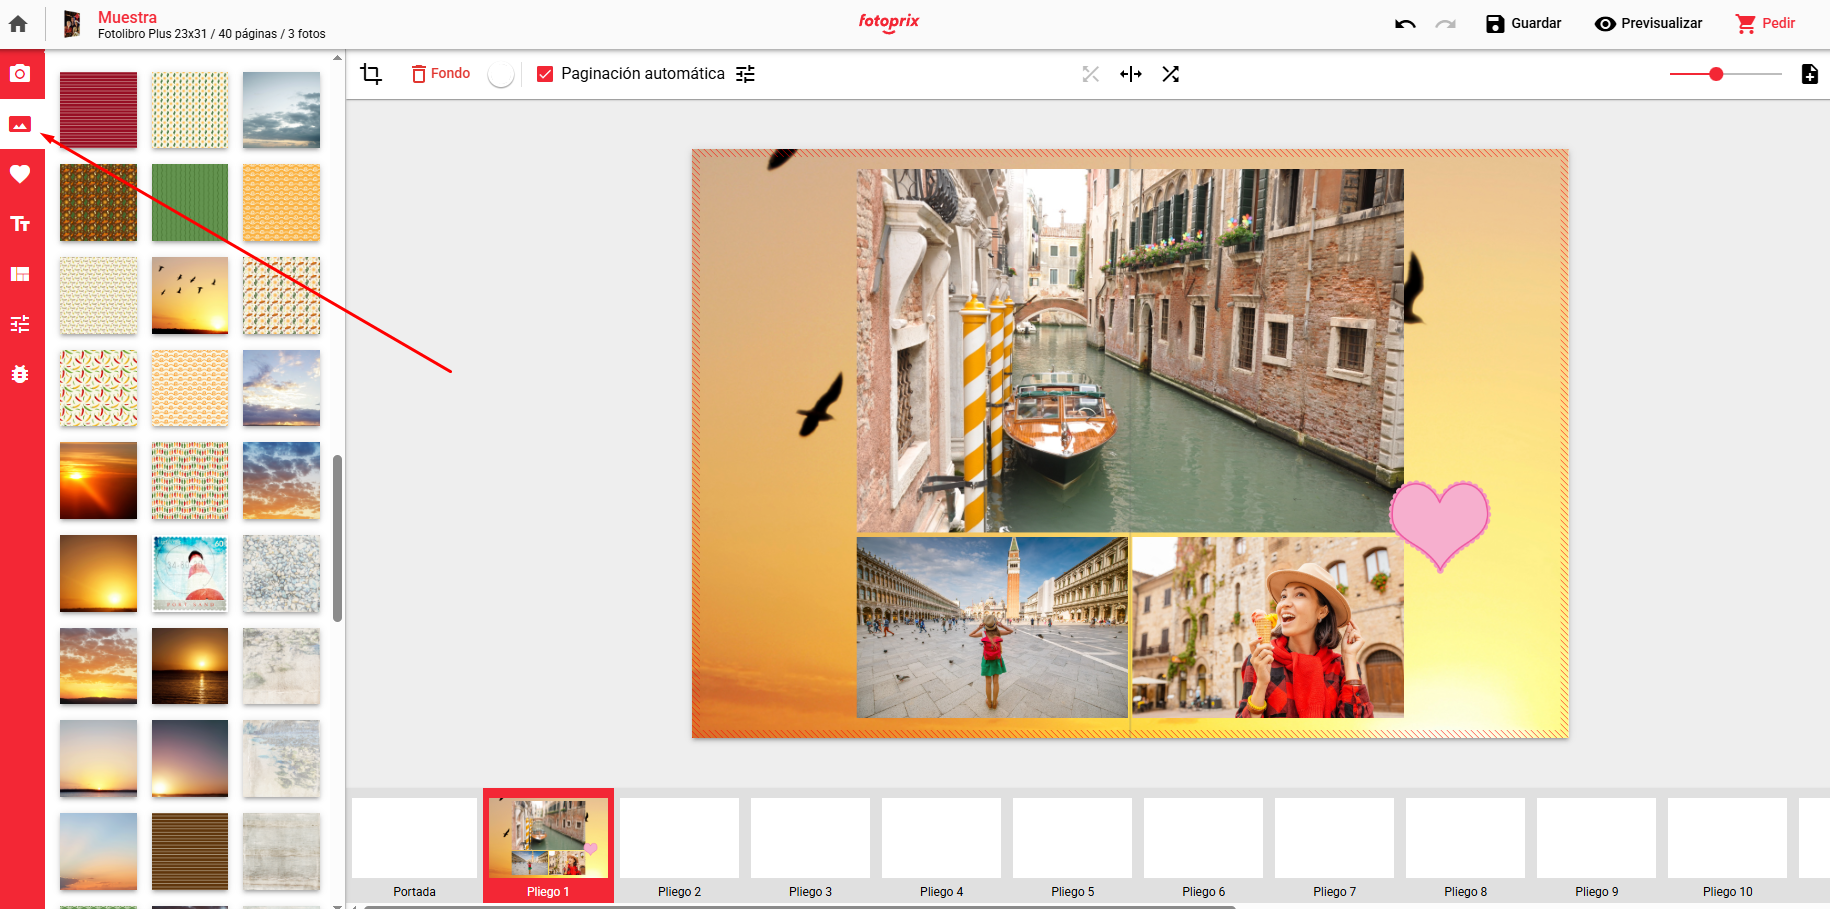
Task: Click Pedir to order the photobook
Action: (1766, 24)
